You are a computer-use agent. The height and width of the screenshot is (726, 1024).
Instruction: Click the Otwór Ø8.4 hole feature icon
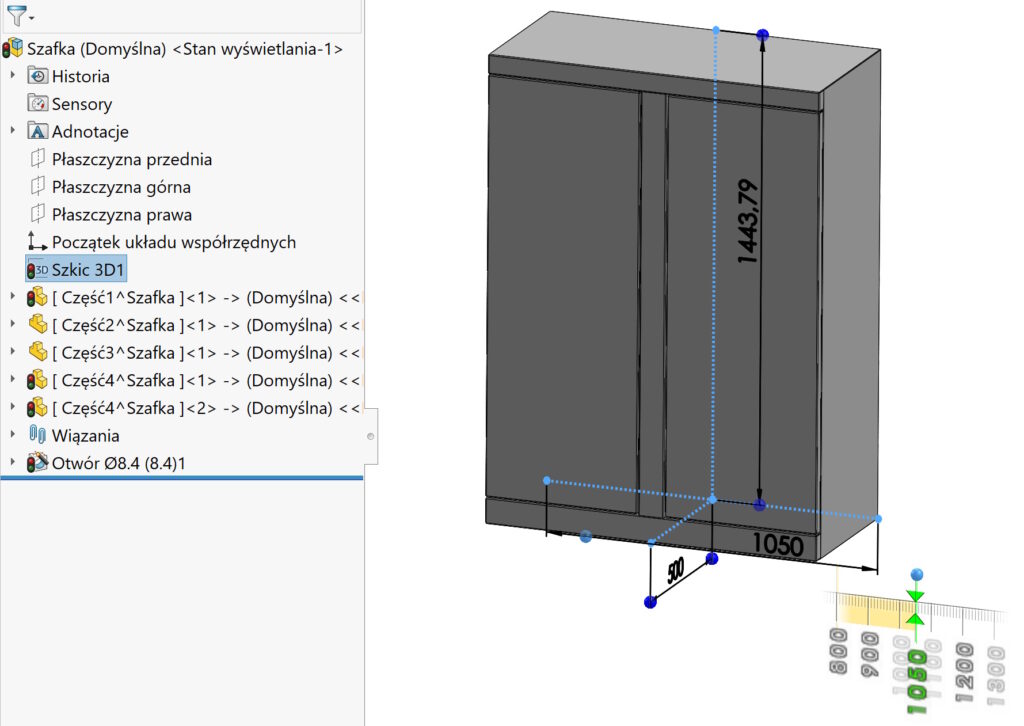tap(38, 463)
